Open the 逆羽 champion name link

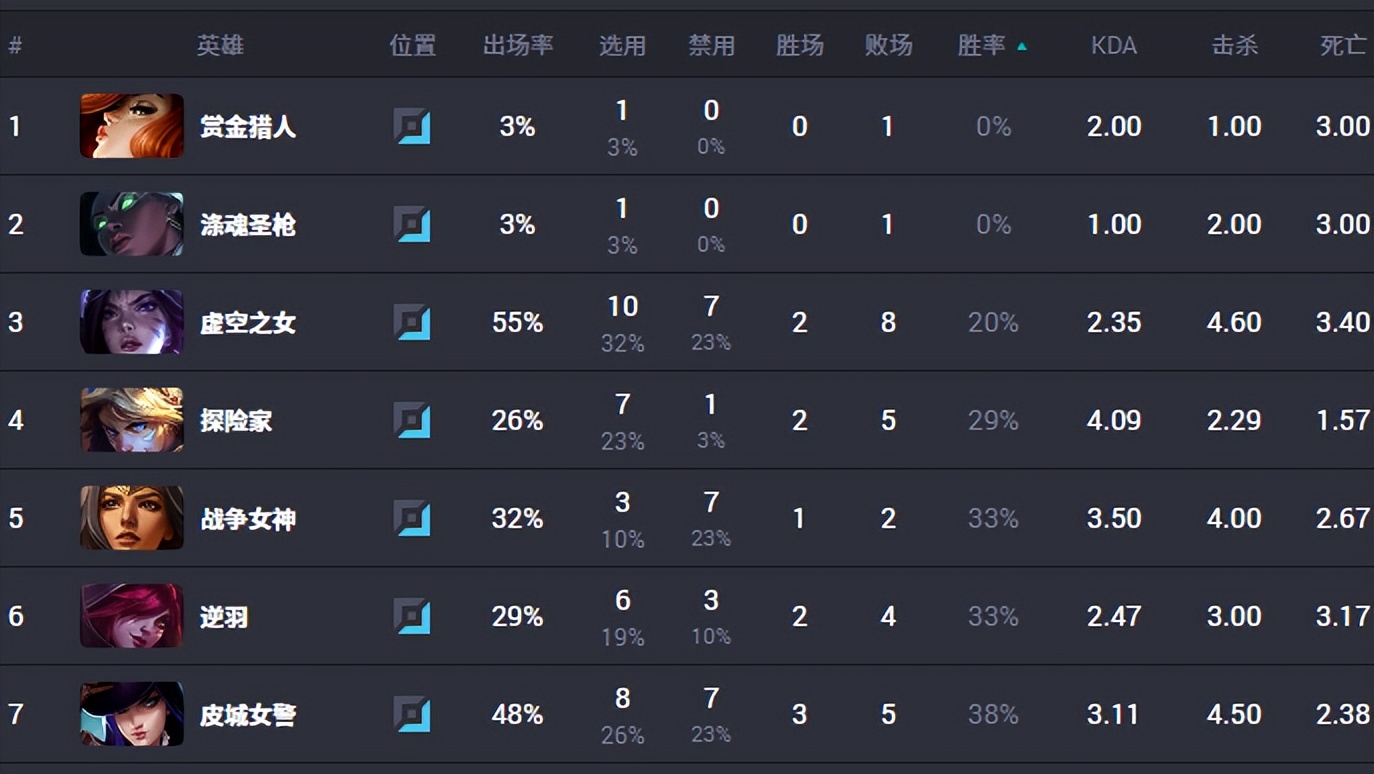click(224, 617)
